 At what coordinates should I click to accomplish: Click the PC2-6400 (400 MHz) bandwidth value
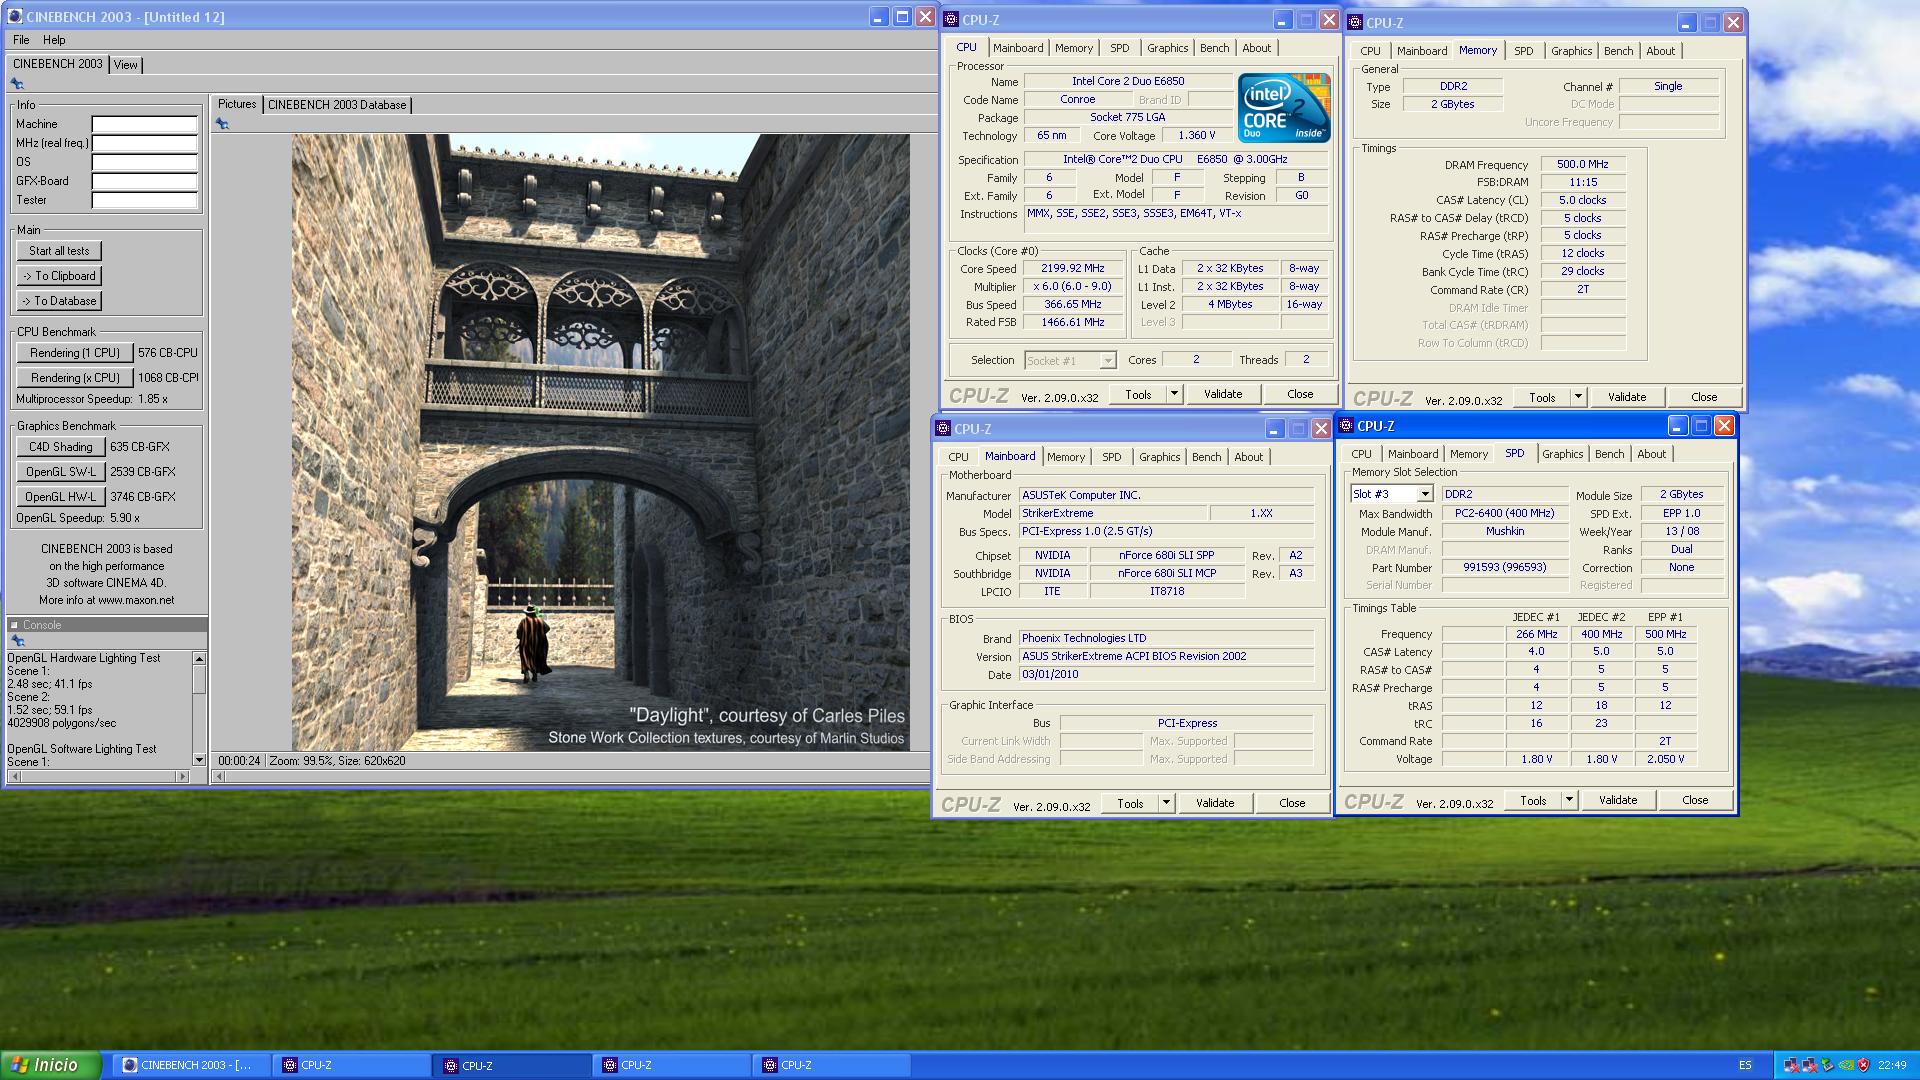pyautogui.click(x=1504, y=513)
